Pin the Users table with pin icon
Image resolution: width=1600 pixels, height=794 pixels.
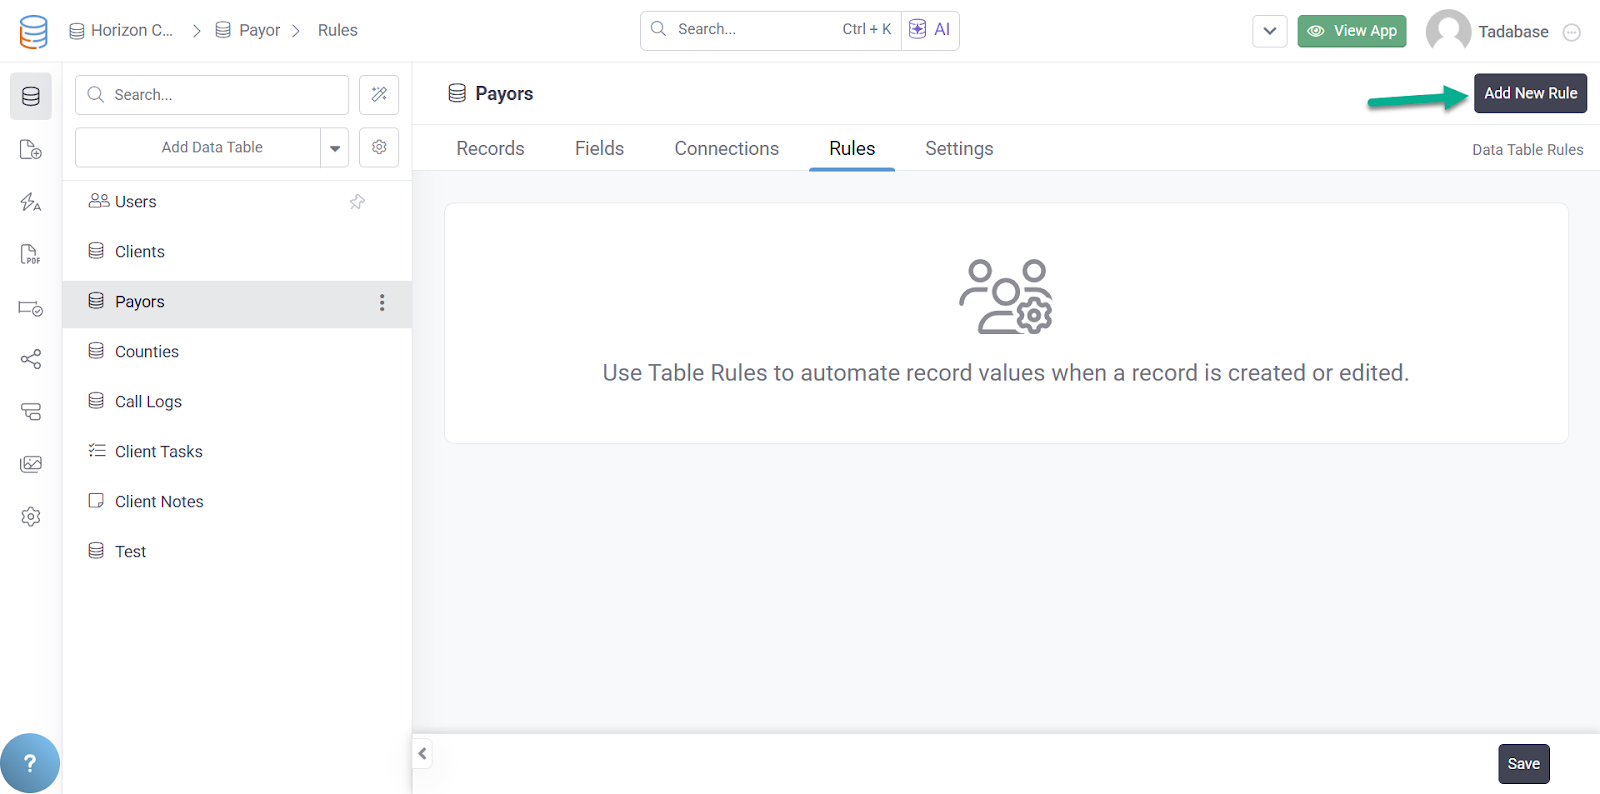click(357, 202)
